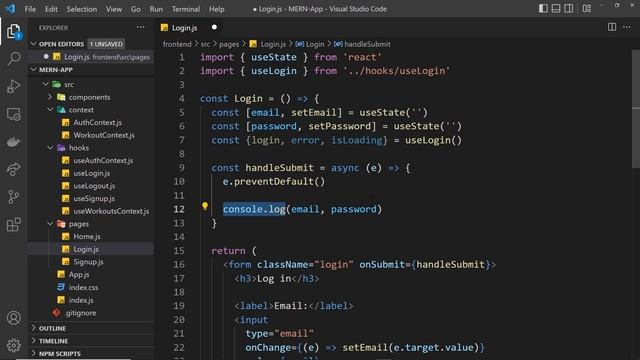Image resolution: width=640 pixels, height=360 pixels.
Task: Click the VS Code logo in title bar
Action: click(10, 8)
